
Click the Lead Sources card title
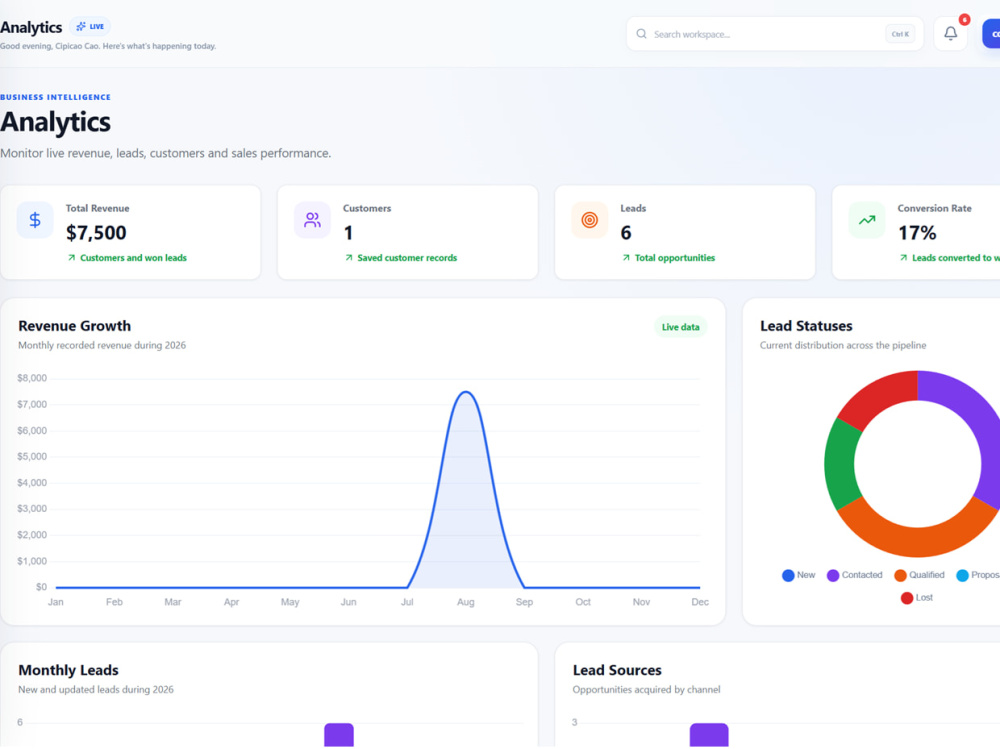click(x=617, y=671)
